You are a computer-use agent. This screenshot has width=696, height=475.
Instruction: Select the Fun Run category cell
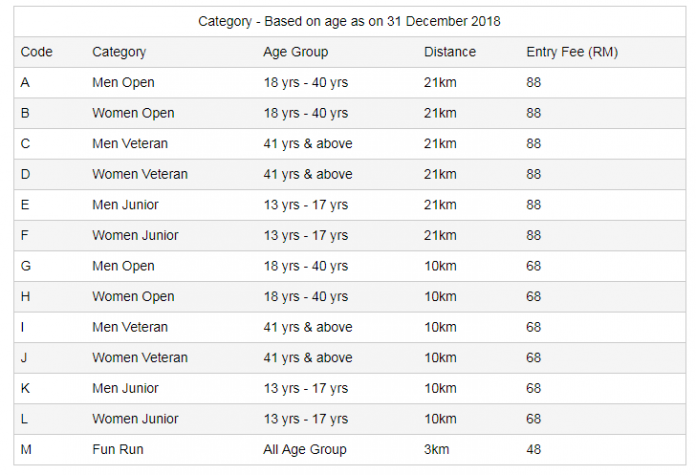click(x=118, y=449)
